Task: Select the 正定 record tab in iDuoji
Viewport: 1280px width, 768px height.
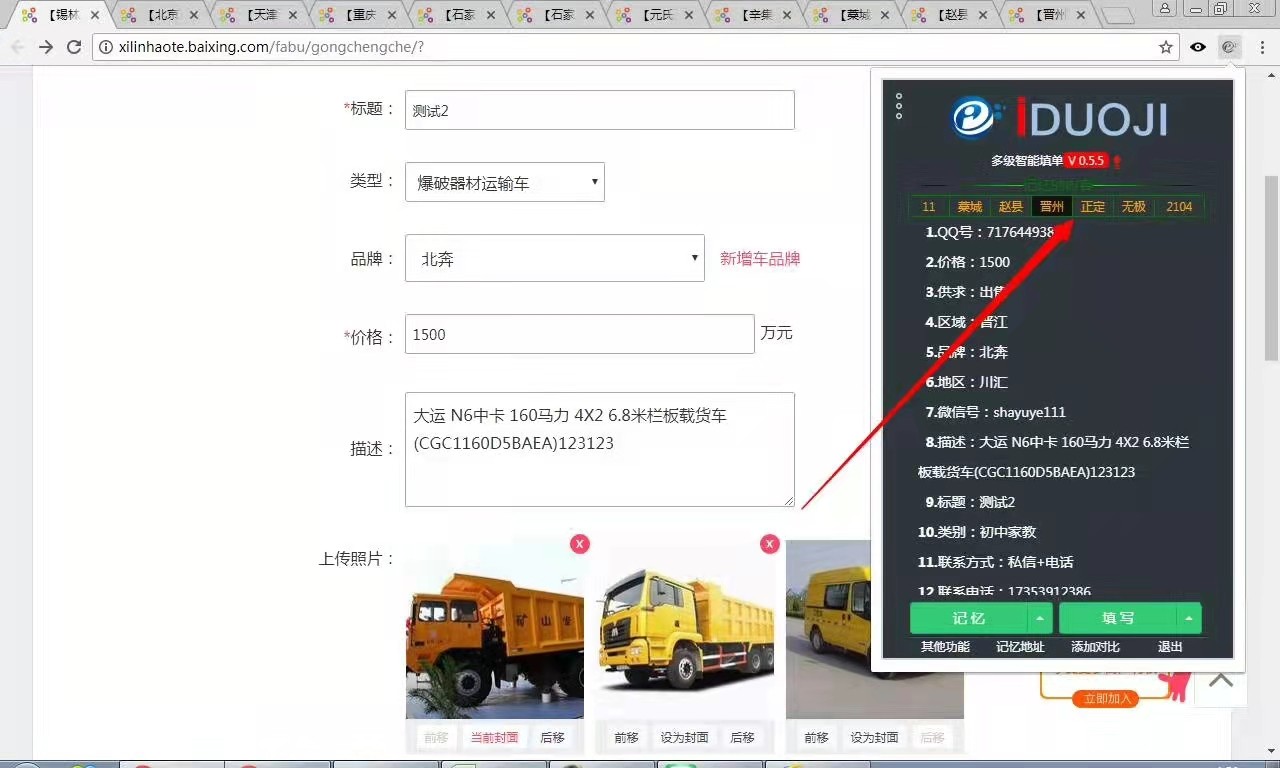Action: [1093, 207]
